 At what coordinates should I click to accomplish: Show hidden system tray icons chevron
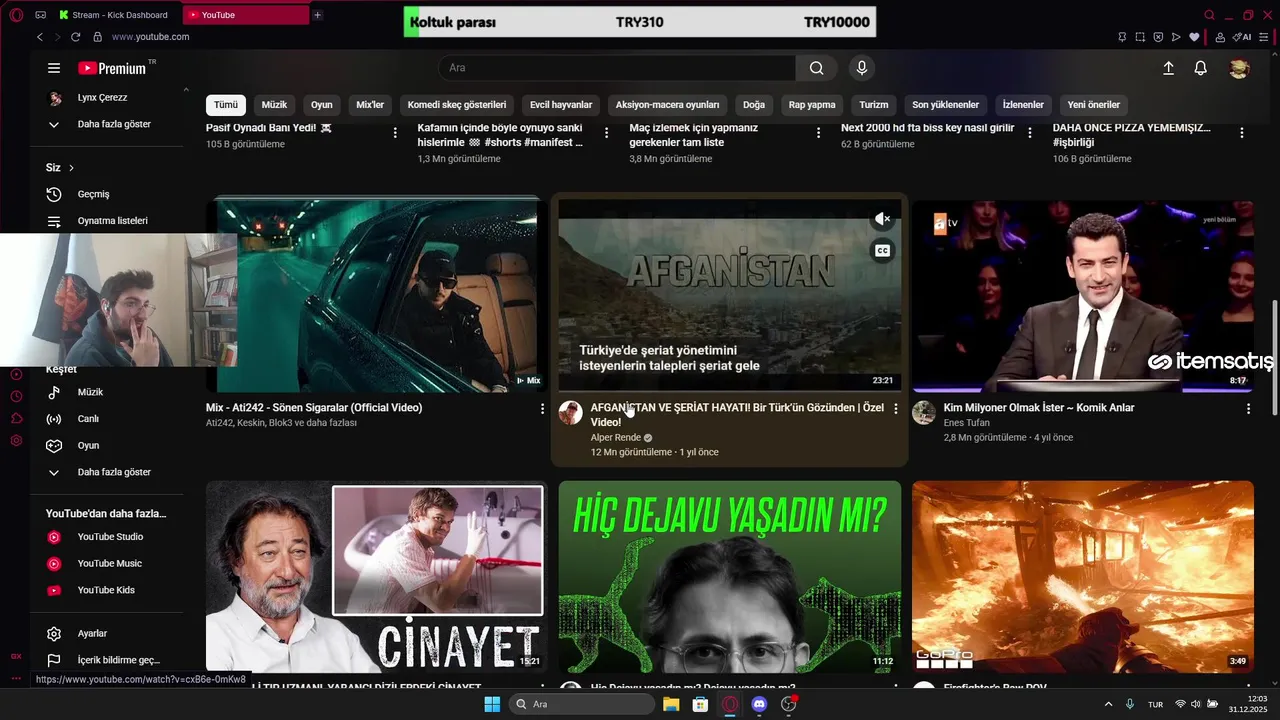1108,704
